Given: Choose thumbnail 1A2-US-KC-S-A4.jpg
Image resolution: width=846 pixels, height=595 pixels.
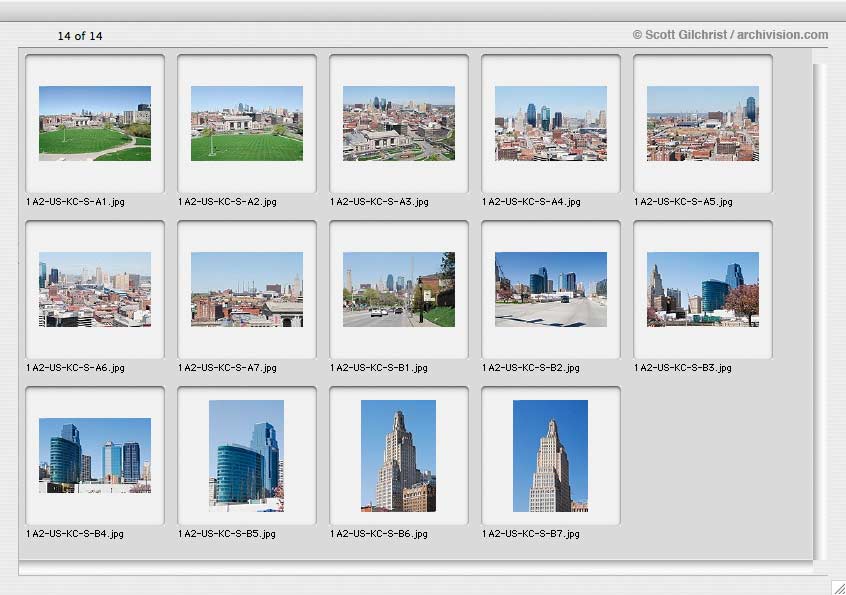Looking at the screenshot, I should [x=551, y=124].
